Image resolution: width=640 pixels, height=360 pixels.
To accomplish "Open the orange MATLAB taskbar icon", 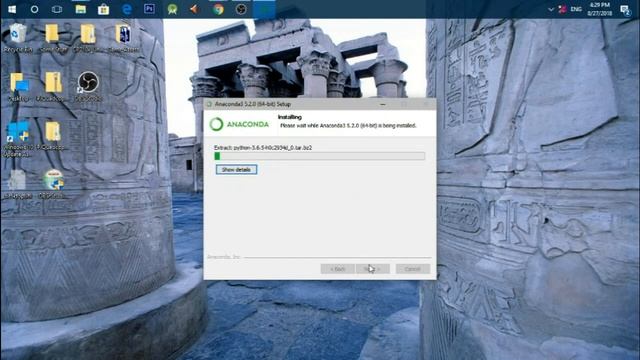I will [195, 9].
